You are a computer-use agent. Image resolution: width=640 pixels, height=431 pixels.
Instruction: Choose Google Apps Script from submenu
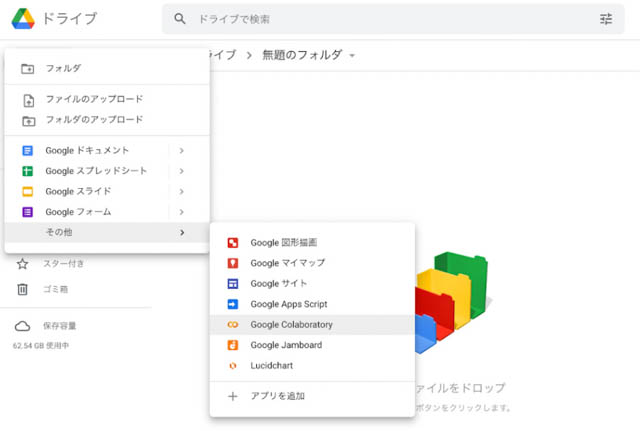[312, 304]
